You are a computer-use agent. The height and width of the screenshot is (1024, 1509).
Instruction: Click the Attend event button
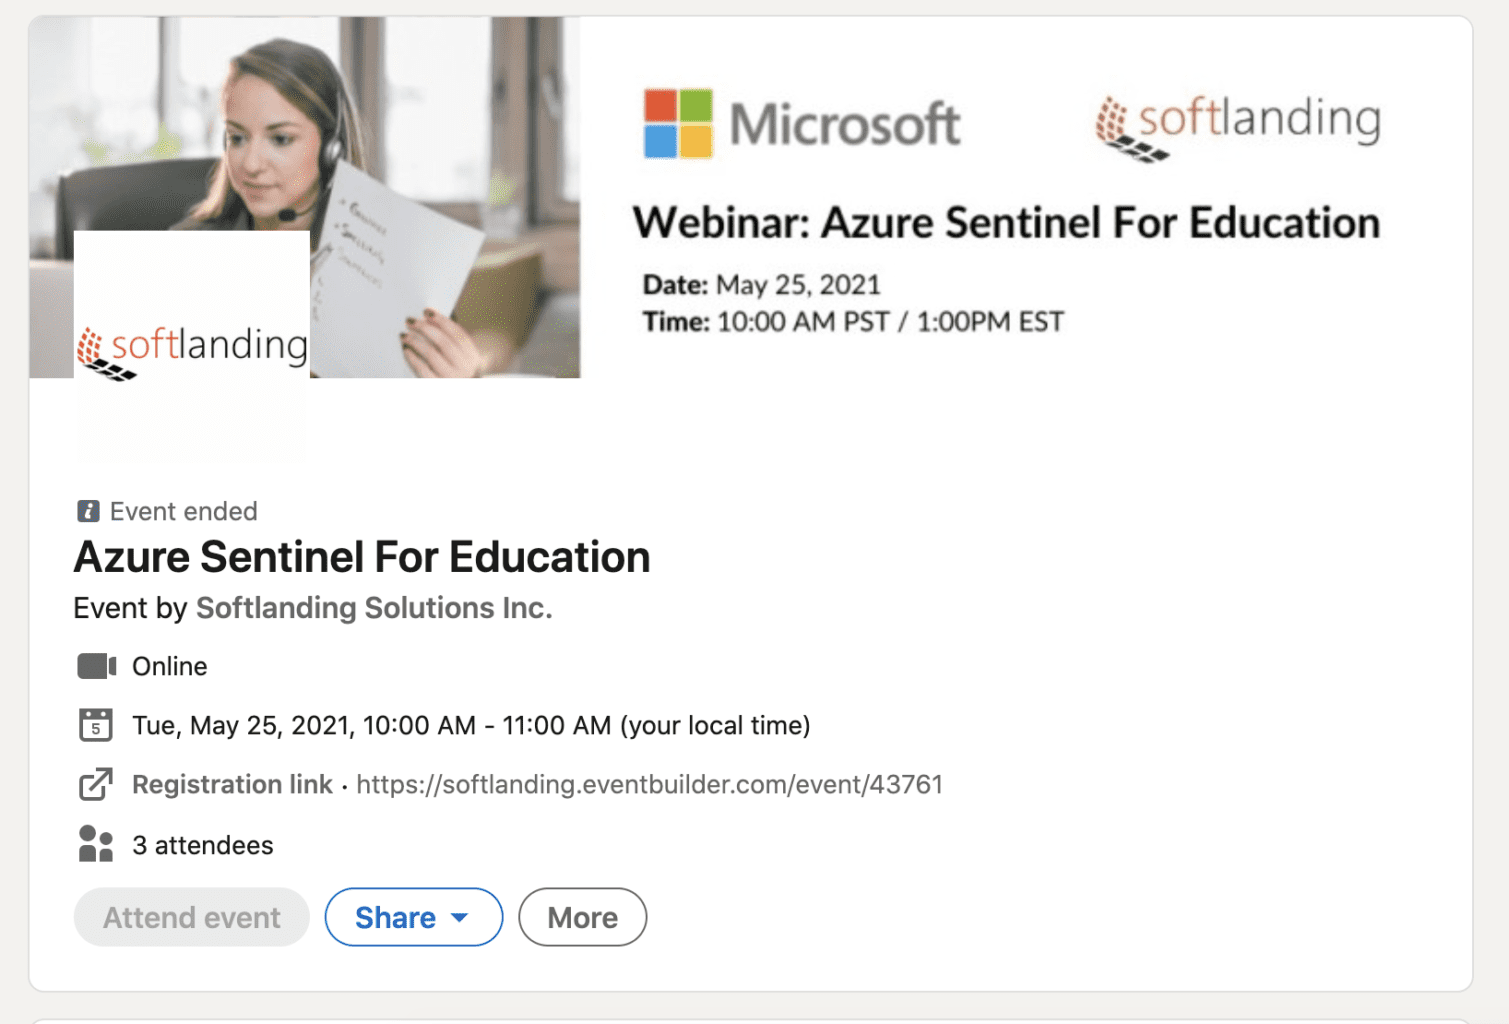click(191, 917)
